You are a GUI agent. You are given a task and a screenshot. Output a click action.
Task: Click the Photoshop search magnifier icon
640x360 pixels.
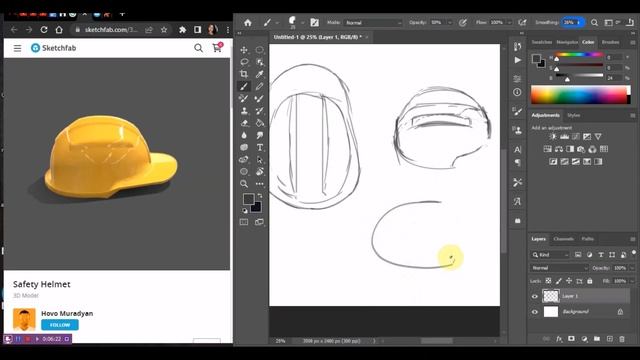click(594, 23)
